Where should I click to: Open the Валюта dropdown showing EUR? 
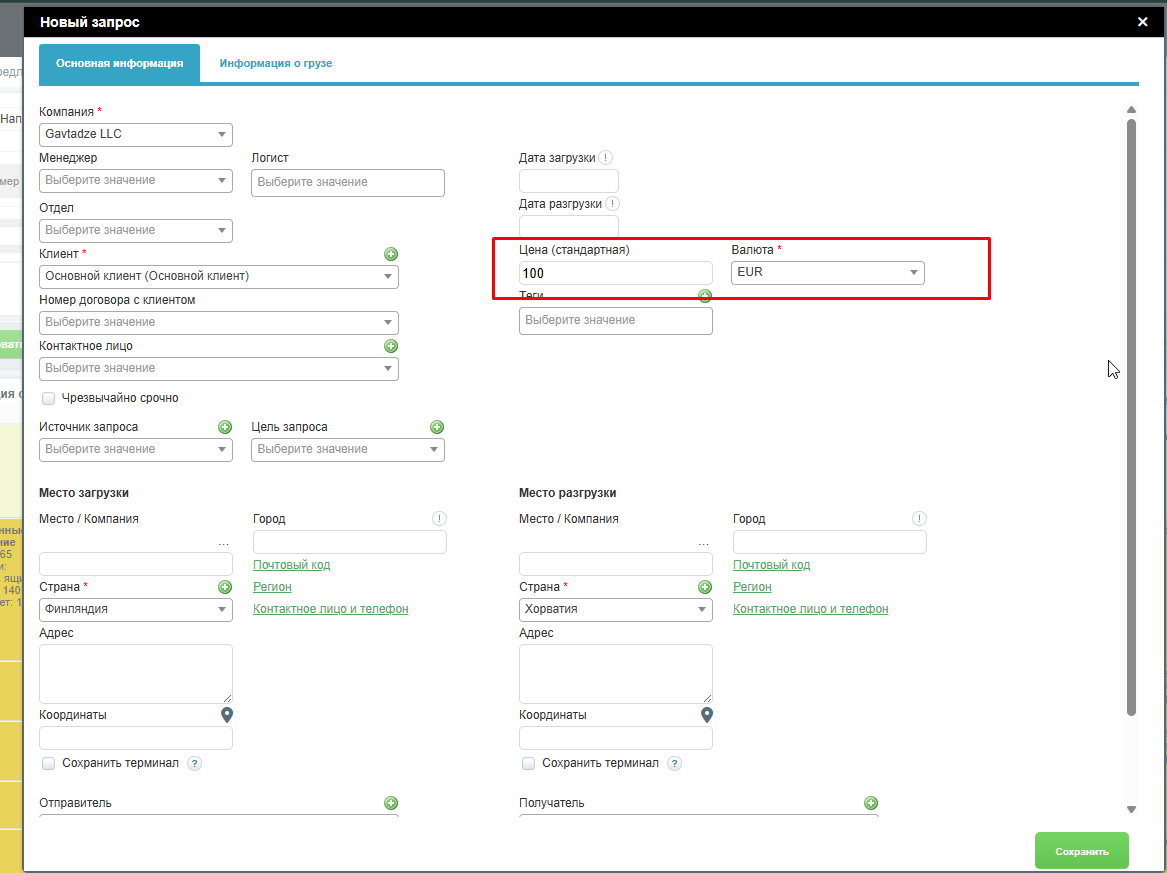pos(827,272)
